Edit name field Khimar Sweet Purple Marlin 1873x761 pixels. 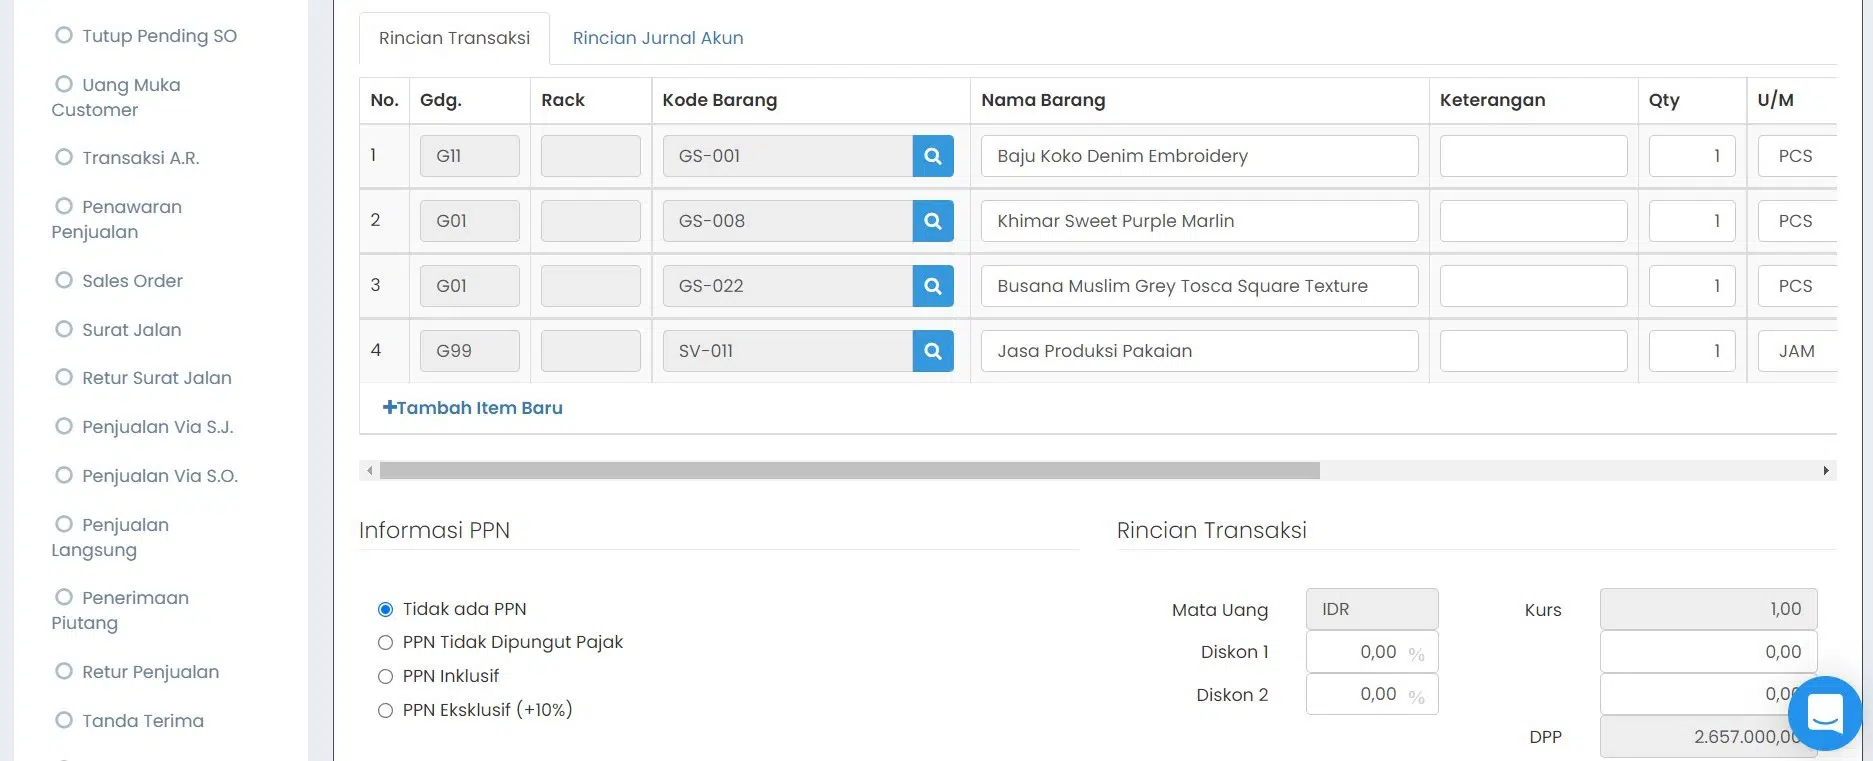1199,221
